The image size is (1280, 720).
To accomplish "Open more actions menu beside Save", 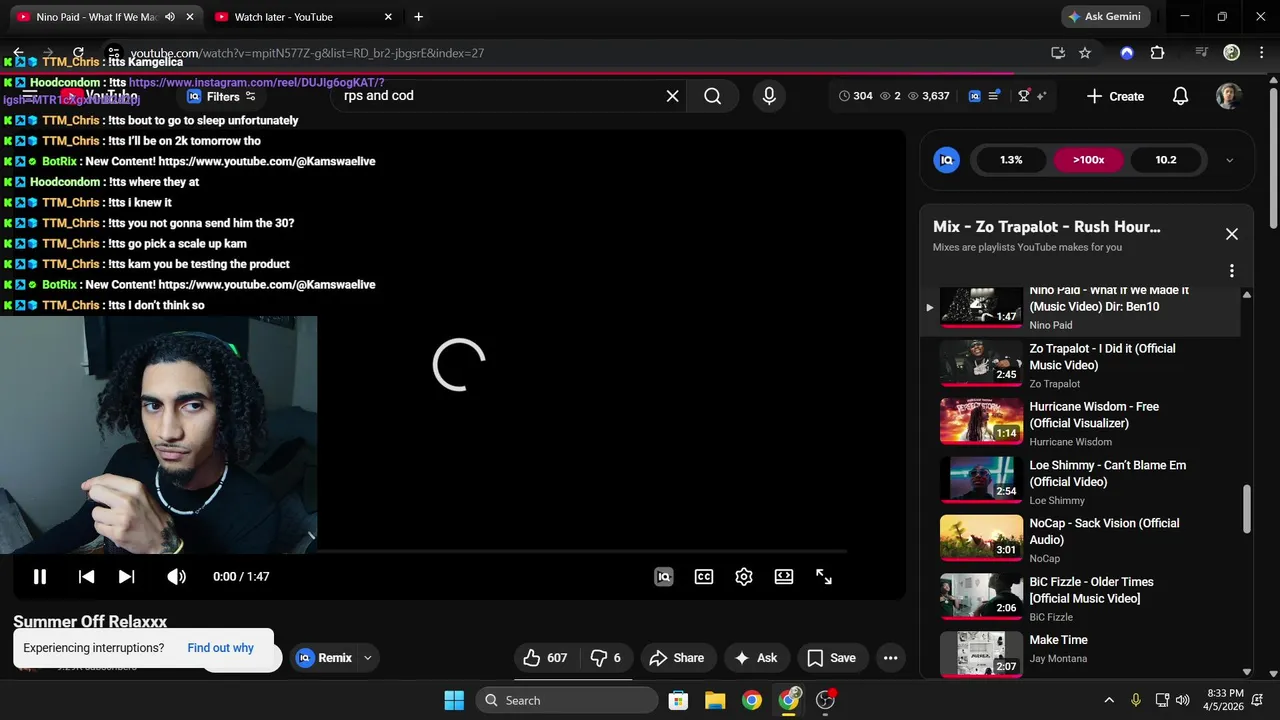I will (890, 658).
